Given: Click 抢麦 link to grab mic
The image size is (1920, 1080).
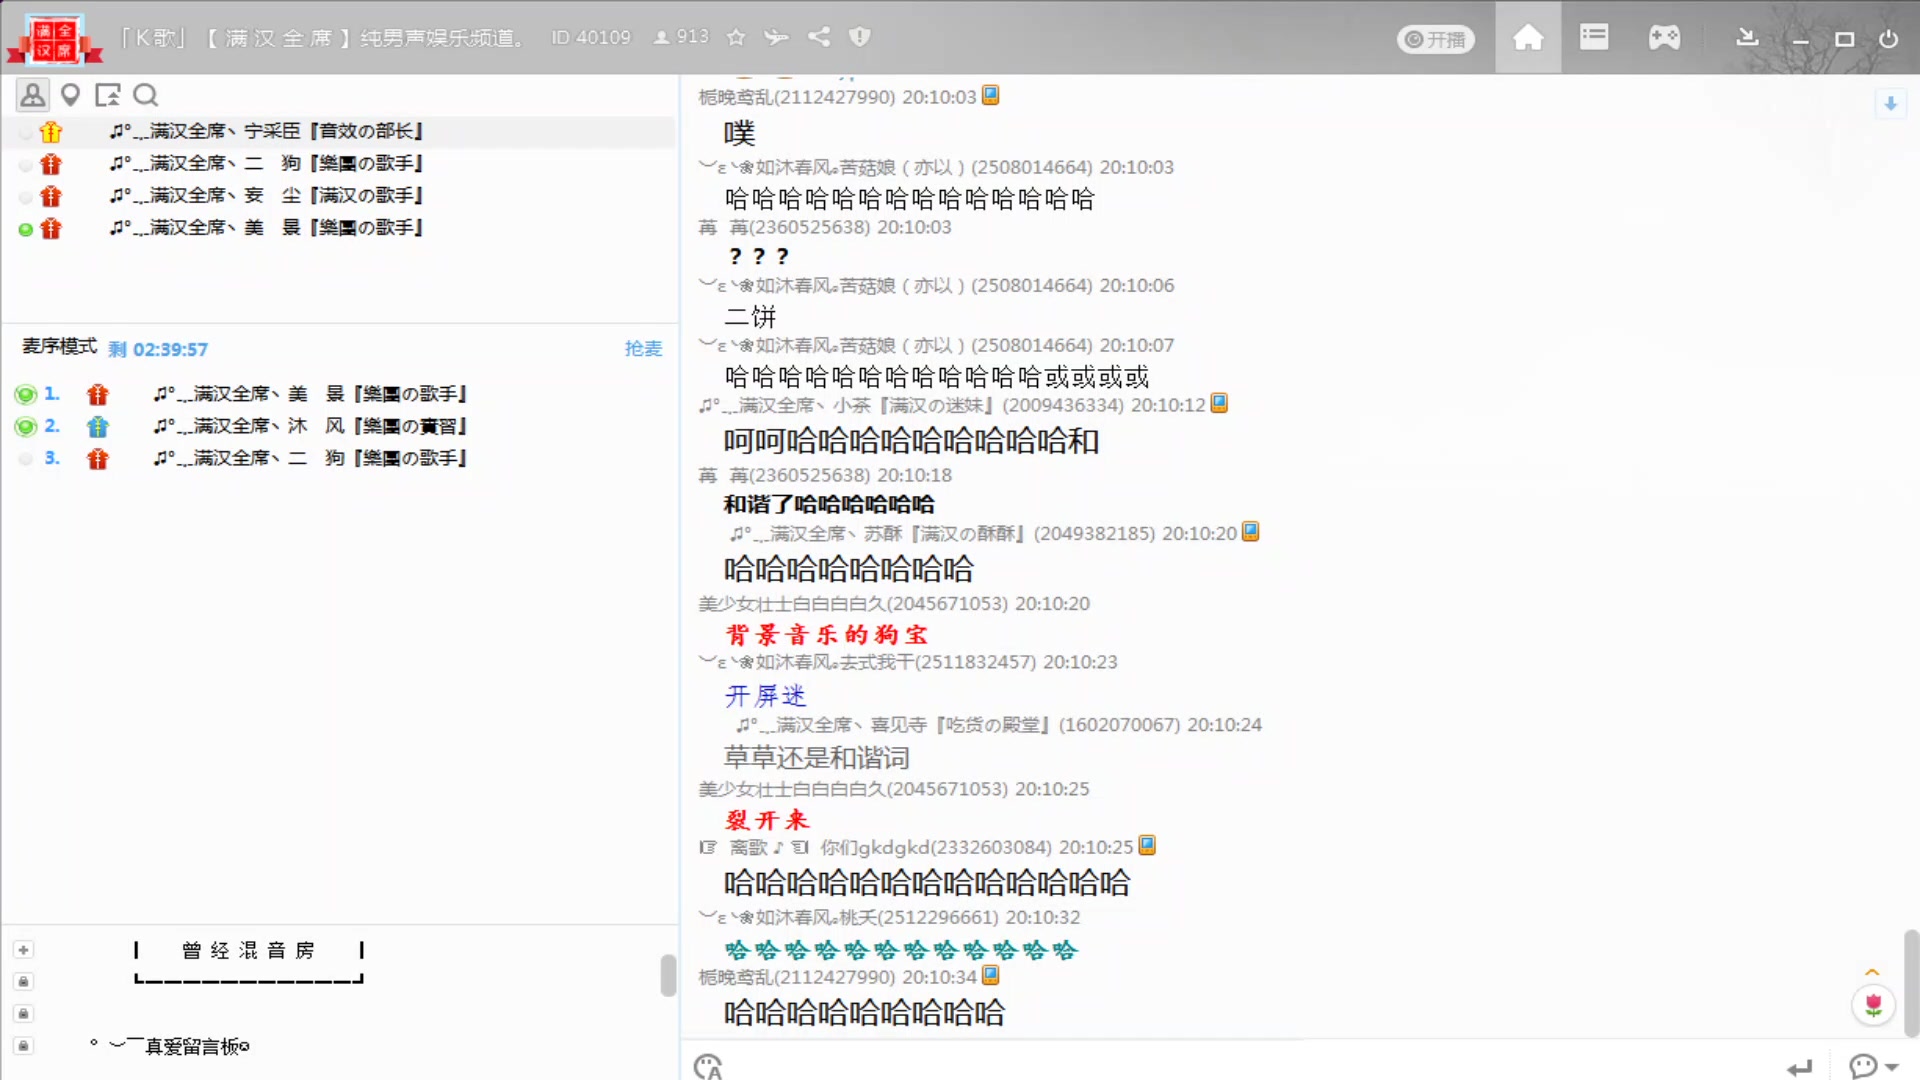Looking at the screenshot, I should point(643,348).
